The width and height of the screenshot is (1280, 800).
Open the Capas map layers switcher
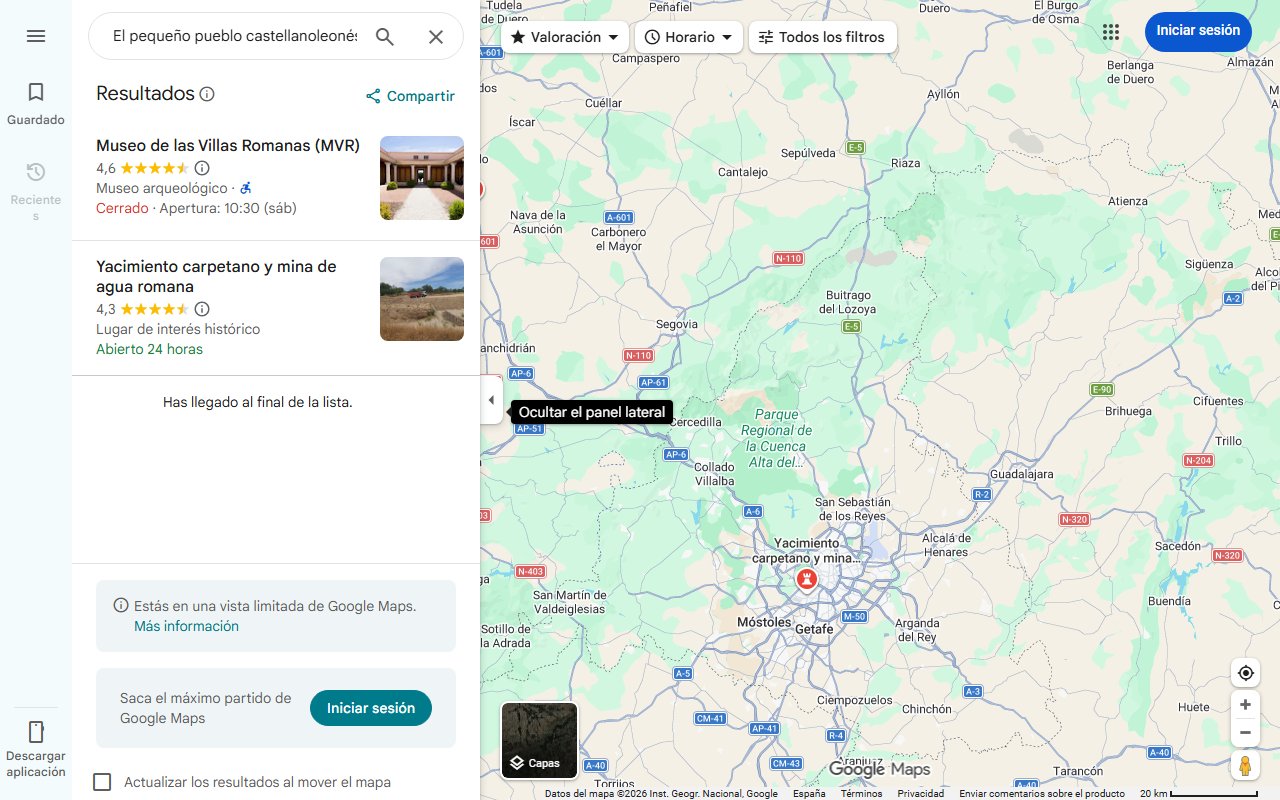click(539, 740)
